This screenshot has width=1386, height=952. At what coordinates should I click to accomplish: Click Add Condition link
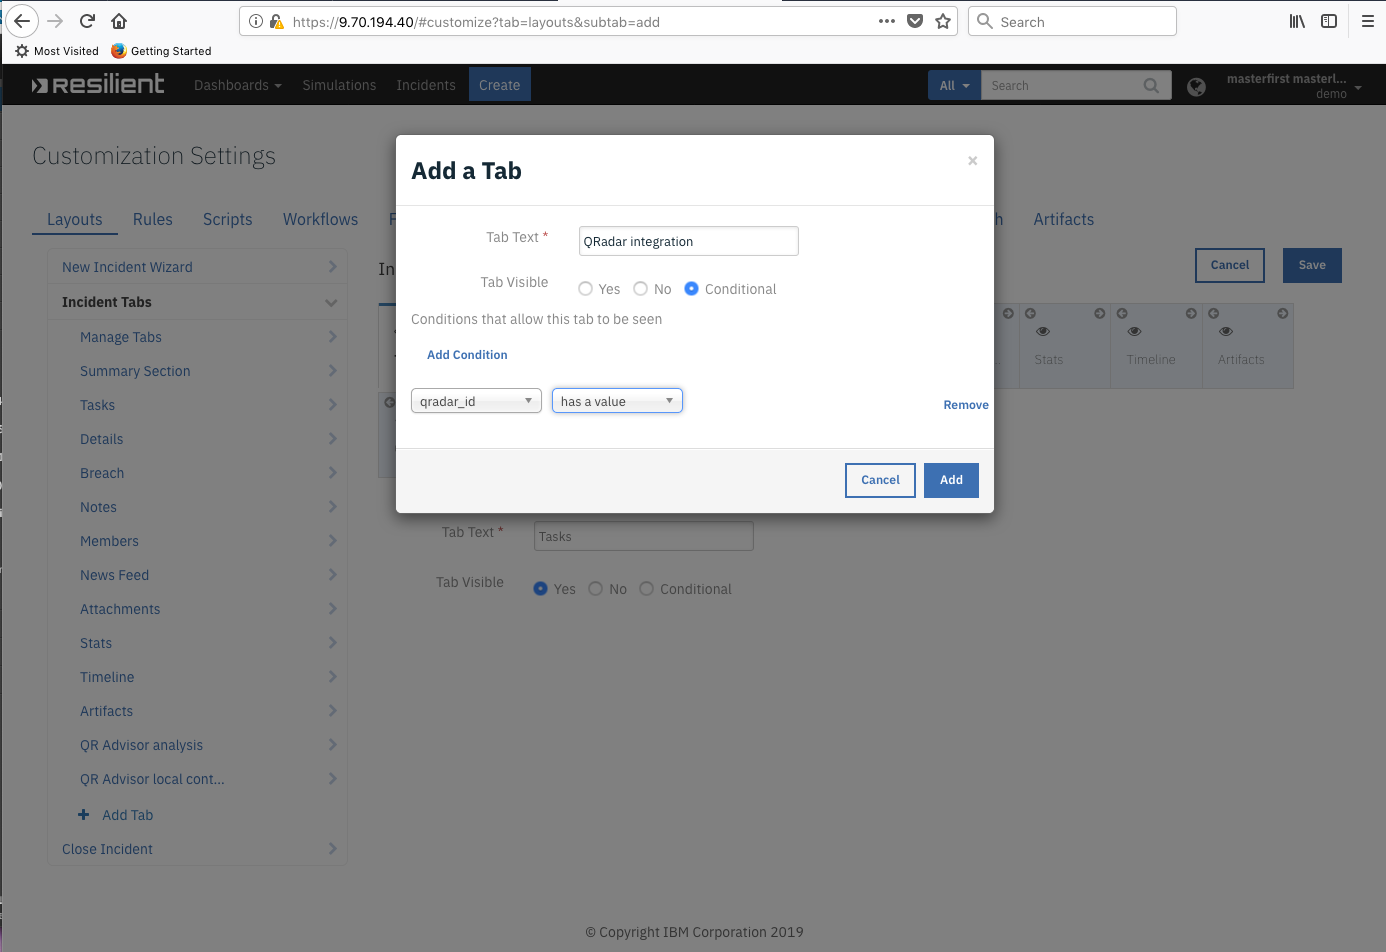coord(467,355)
